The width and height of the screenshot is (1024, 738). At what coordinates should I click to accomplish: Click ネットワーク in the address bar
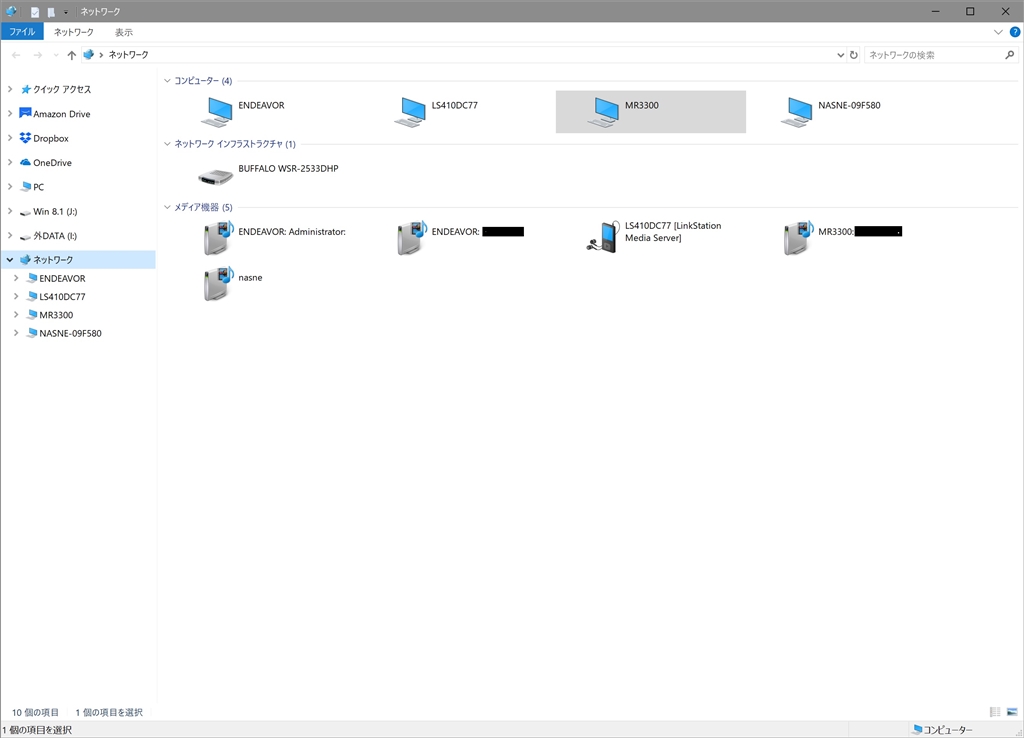pos(129,55)
